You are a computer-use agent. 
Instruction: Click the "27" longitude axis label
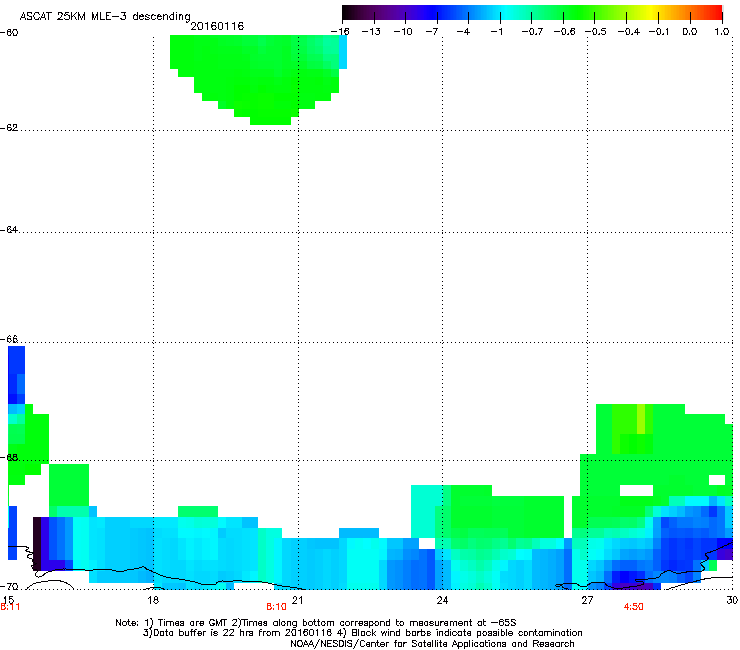(587, 600)
